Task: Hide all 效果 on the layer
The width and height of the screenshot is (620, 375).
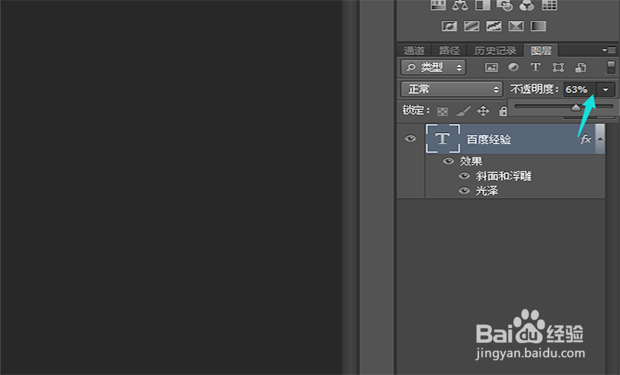Action: pos(448,161)
